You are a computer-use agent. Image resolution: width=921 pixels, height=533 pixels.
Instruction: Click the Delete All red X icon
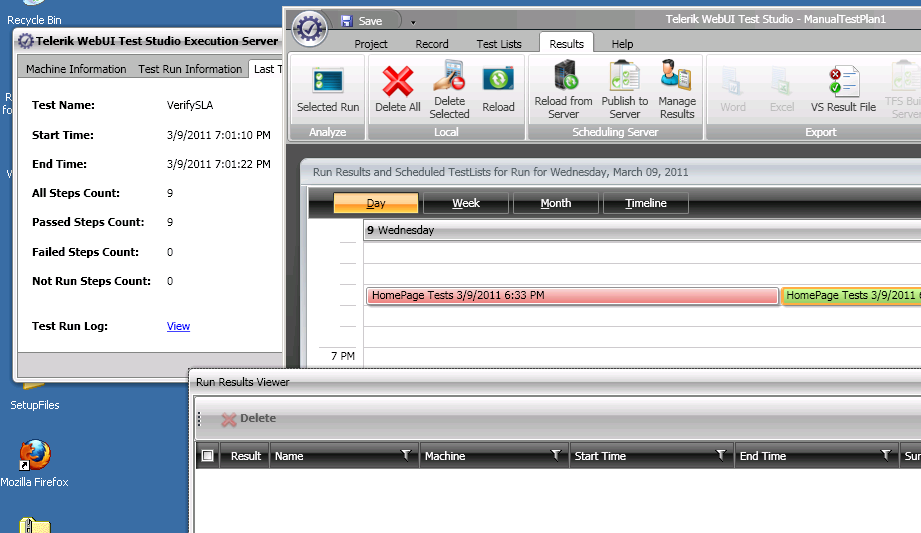pyautogui.click(x=398, y=81)
